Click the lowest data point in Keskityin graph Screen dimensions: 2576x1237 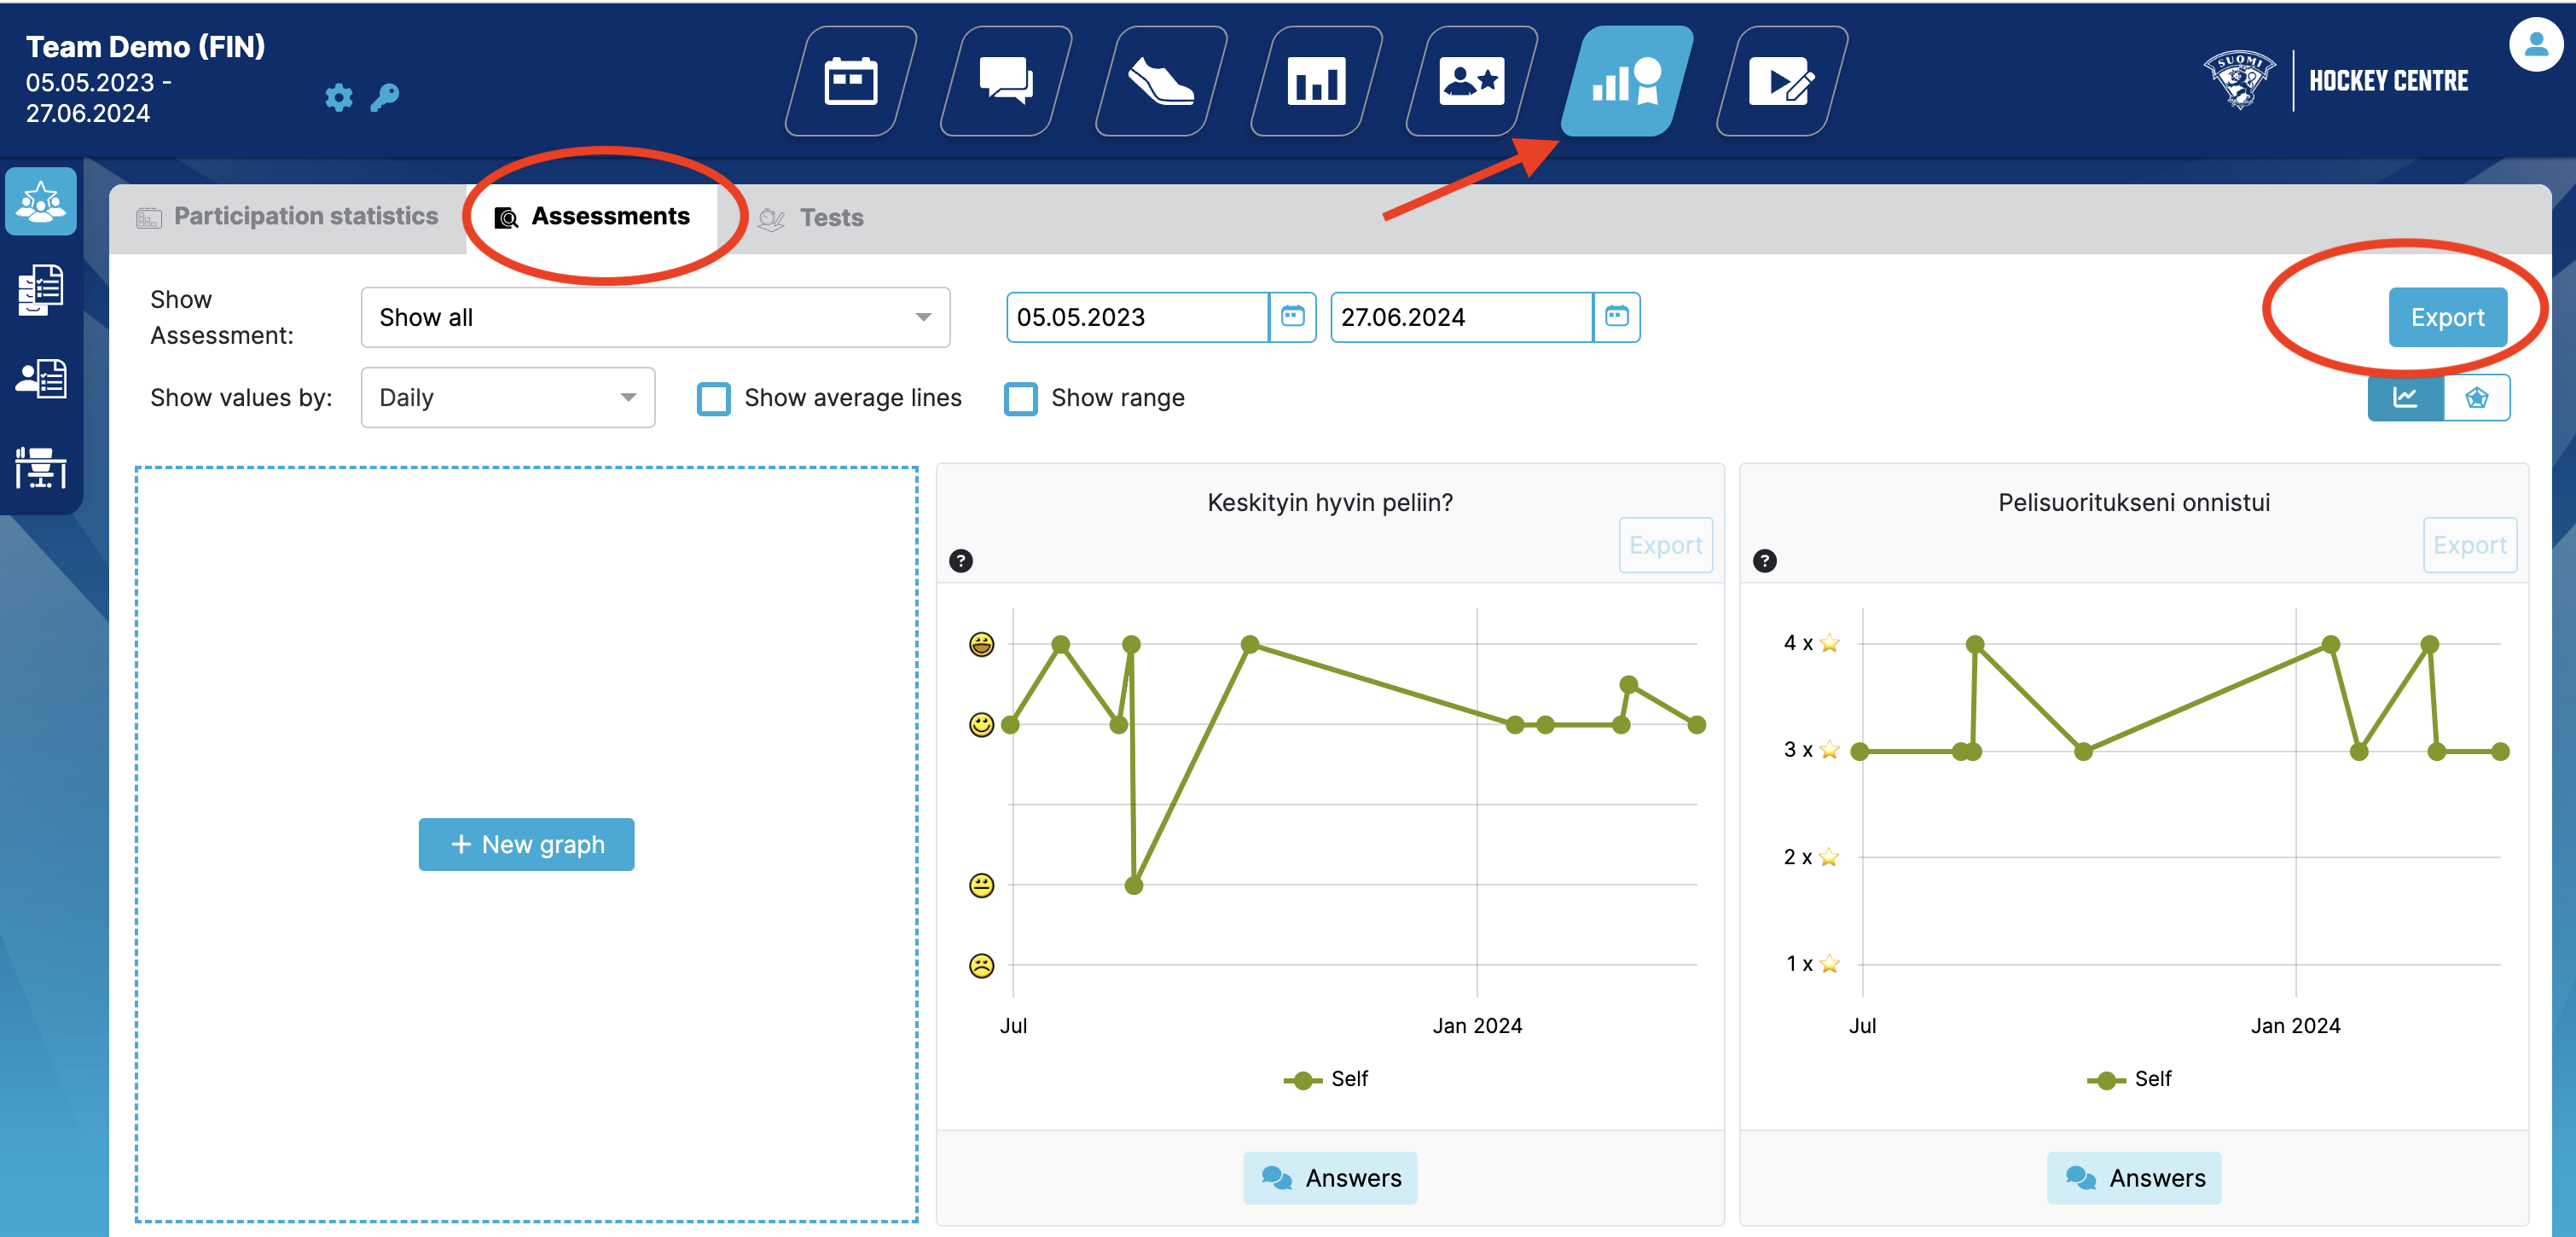(x=1133, y=885)
